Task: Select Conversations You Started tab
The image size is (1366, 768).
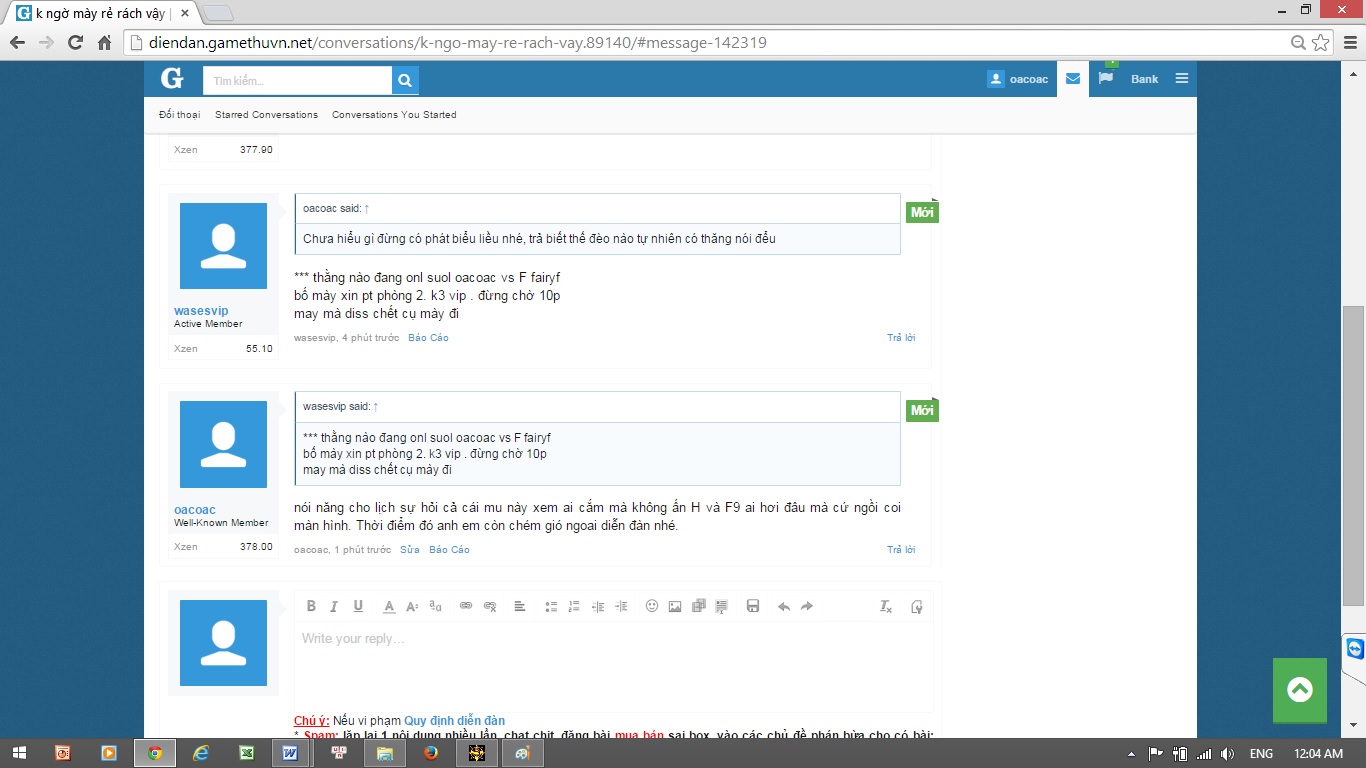Action: point(394,115)
